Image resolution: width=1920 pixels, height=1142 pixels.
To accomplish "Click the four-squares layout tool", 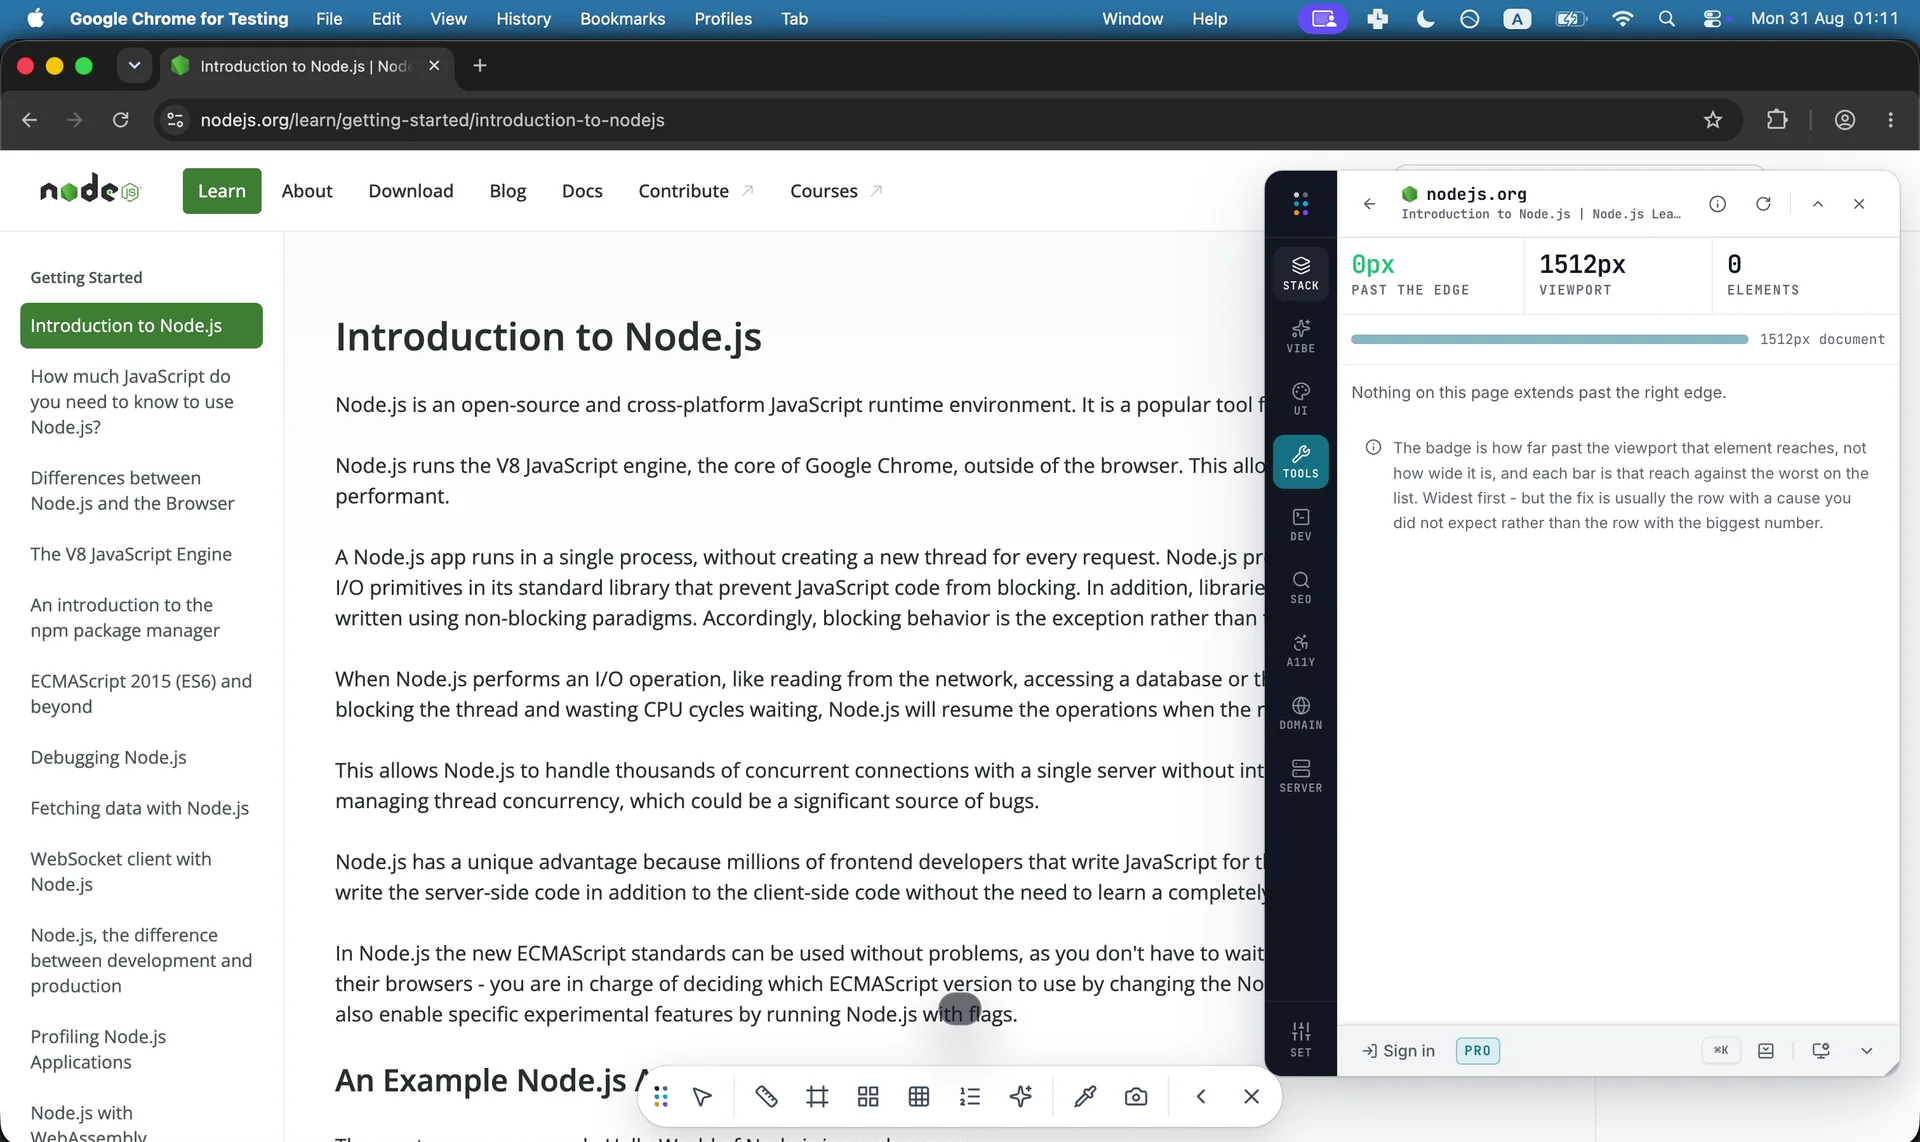I will (868, 1097).
